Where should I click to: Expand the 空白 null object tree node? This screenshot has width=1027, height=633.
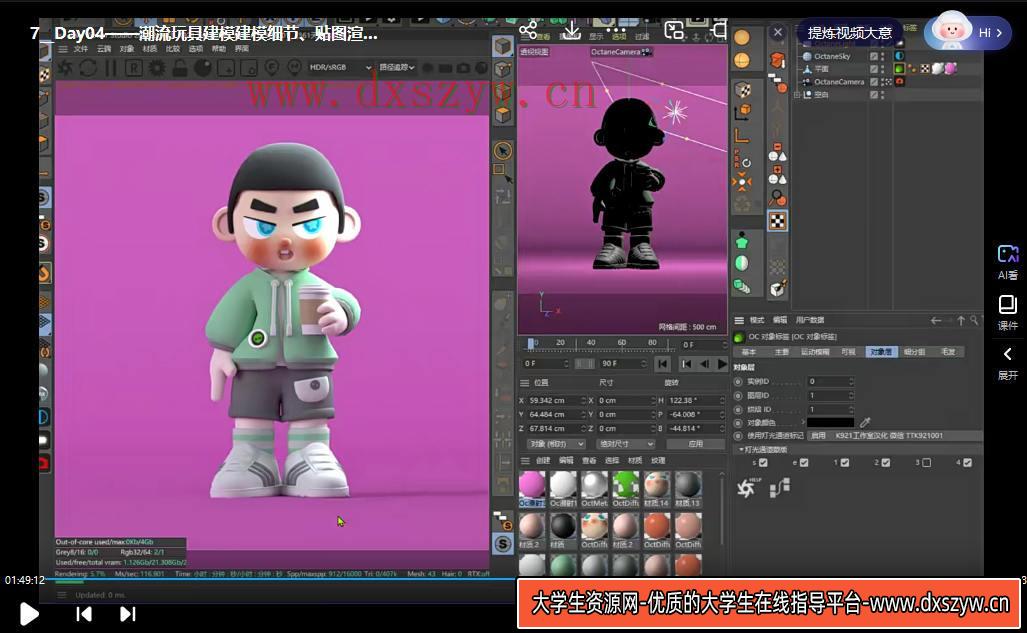click(x=798, y=94)
